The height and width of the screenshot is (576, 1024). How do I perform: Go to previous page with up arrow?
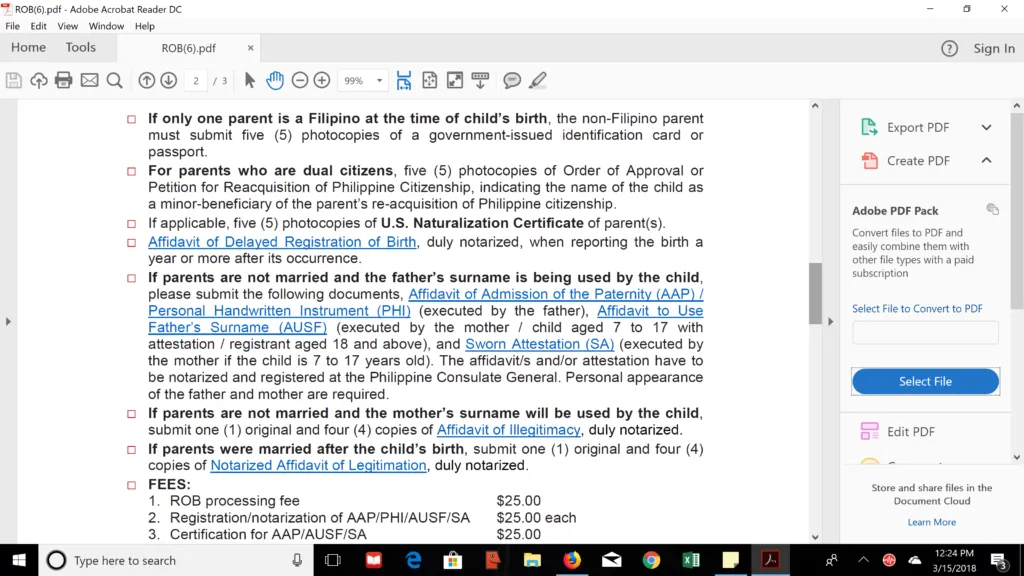pos(147,80)
